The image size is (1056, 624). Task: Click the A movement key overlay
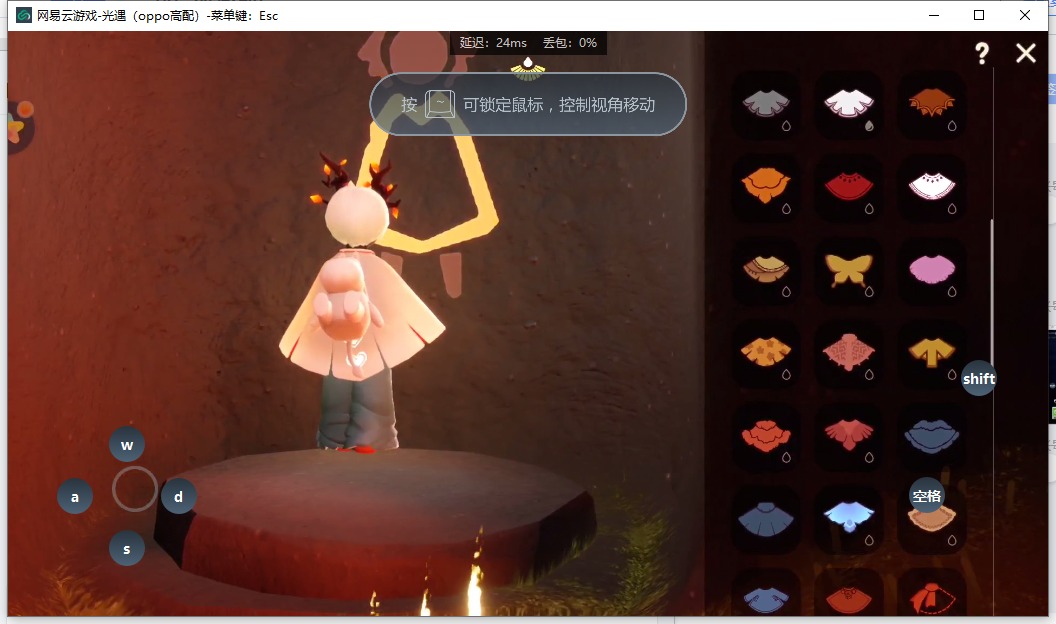click(x=75, y=496)
